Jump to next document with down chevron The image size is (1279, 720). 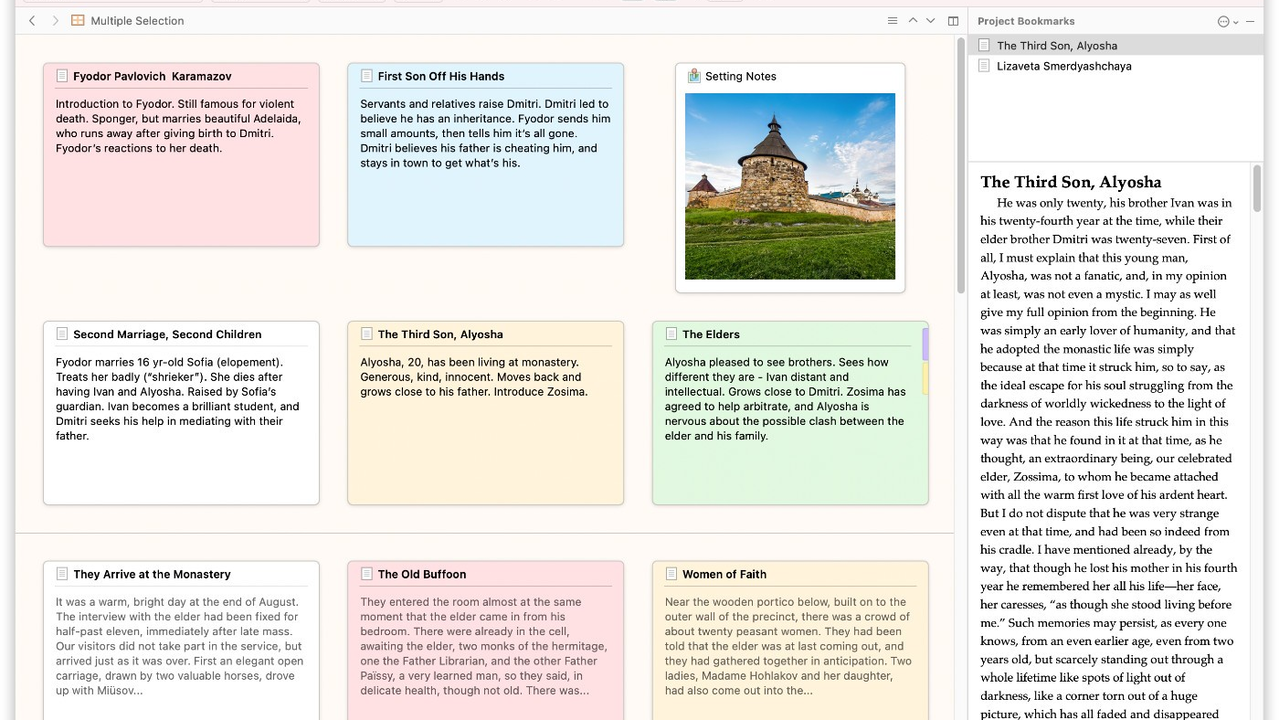(931, 21)
